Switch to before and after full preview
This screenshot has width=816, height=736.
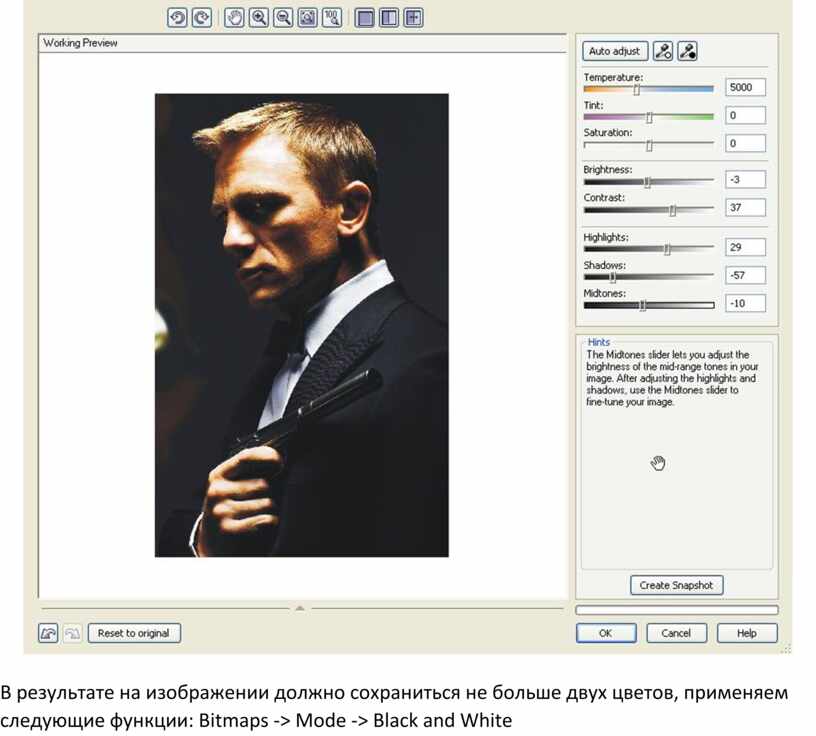tap(389, 18)
